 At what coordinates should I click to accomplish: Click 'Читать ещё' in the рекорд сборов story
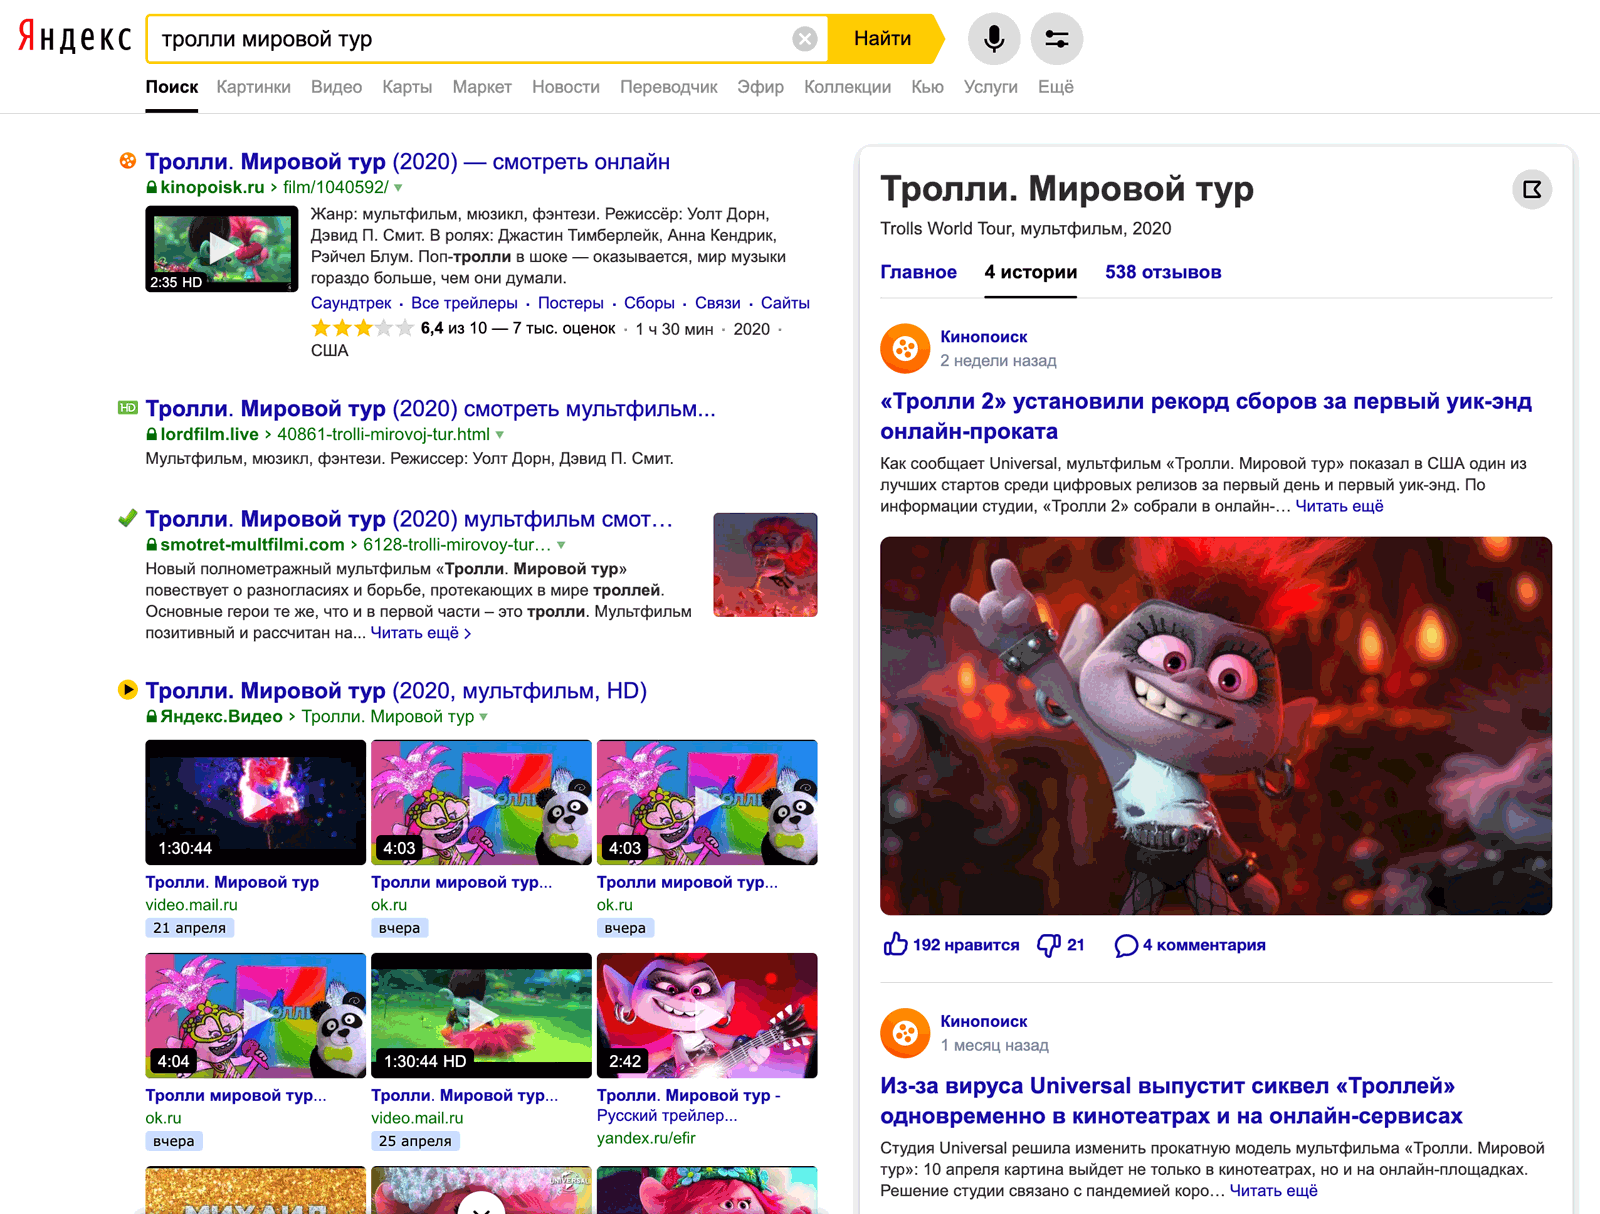coord(1340,506)
